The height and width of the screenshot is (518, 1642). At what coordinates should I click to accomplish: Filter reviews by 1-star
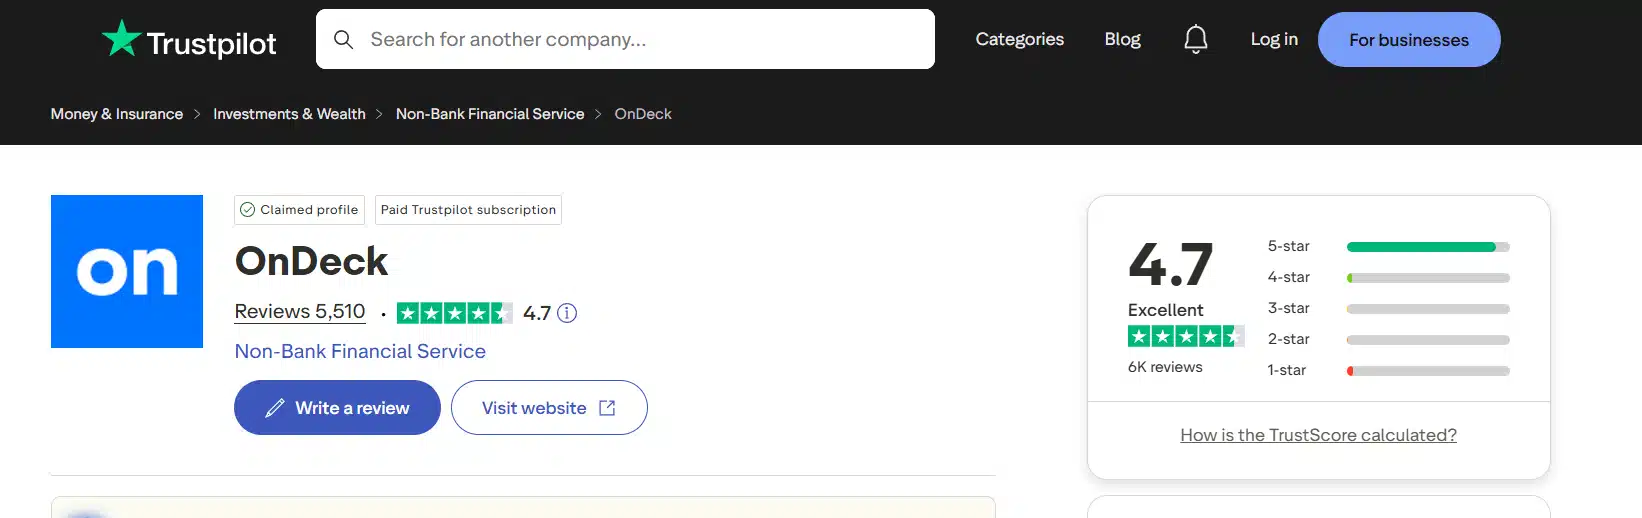(x=1388, y=370)
